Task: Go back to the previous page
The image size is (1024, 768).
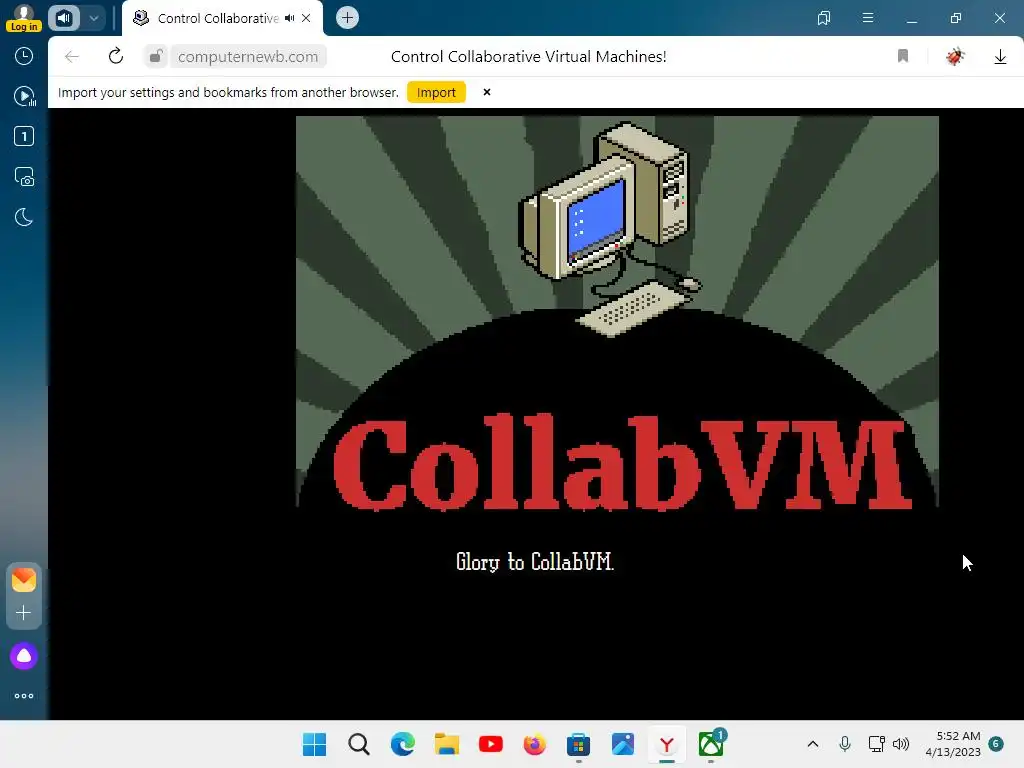Action: 72,56
